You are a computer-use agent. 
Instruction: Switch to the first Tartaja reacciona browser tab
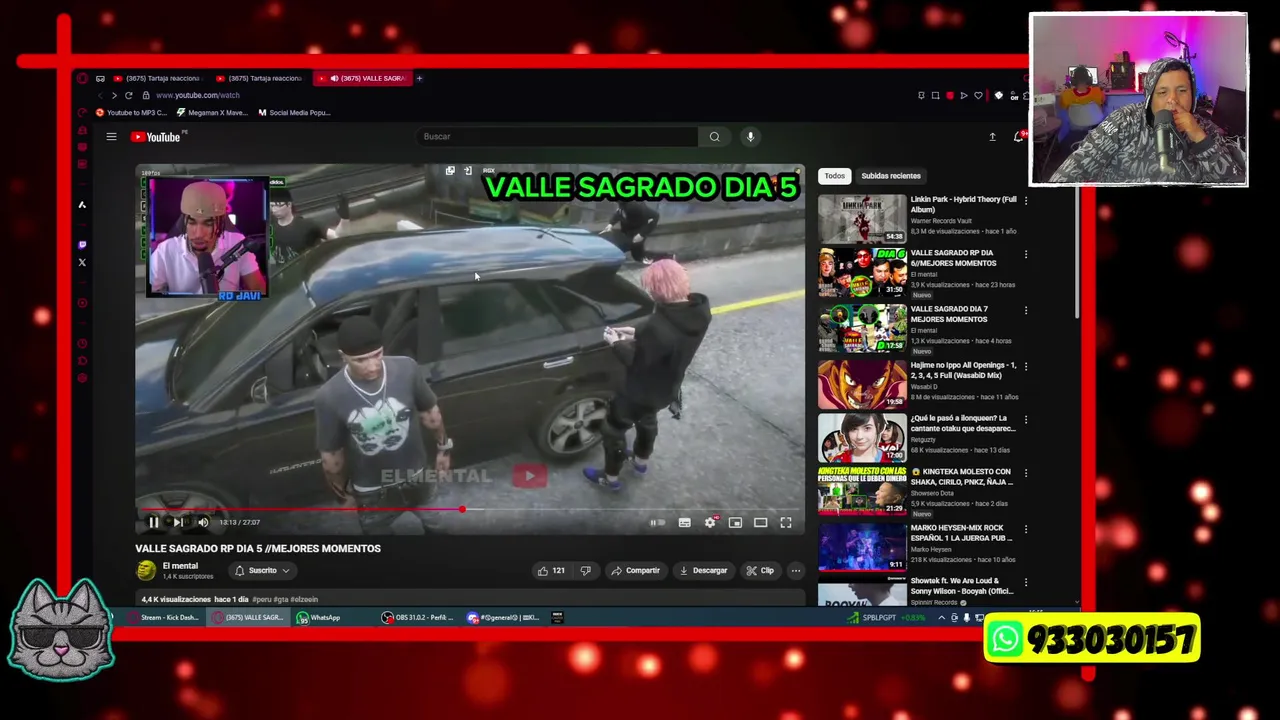tap(157, 78)
